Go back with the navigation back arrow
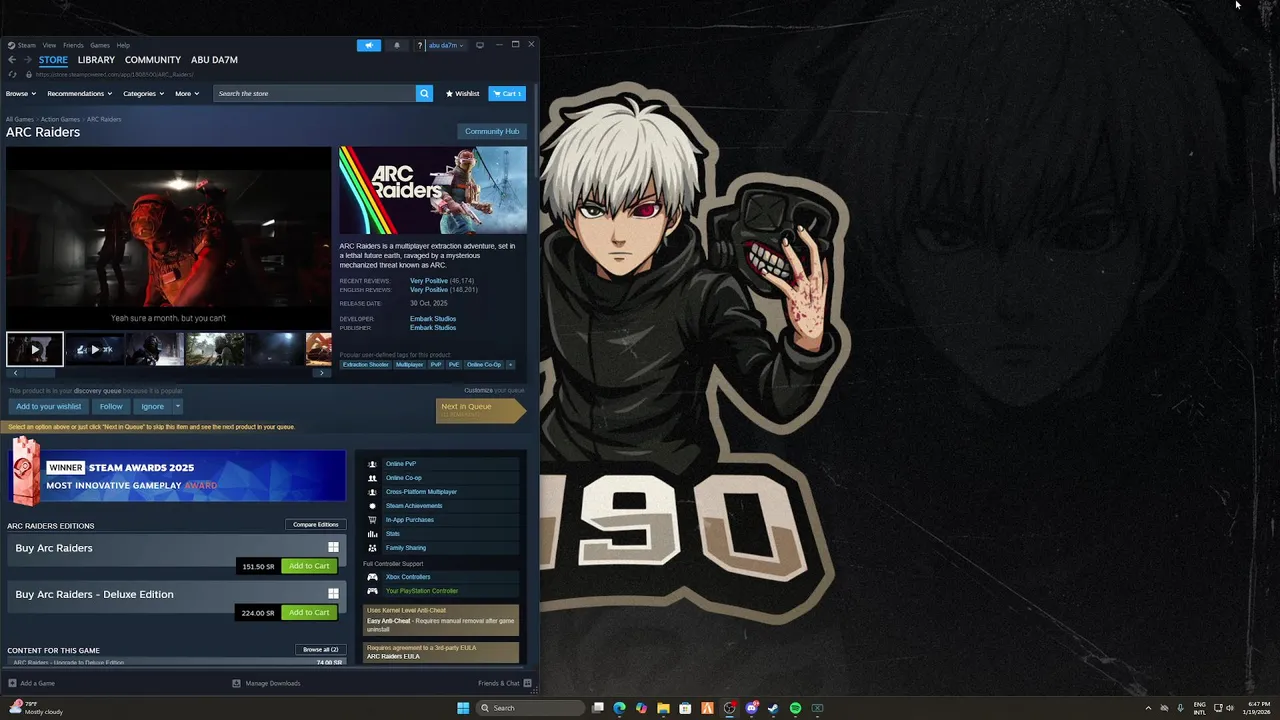This screenshot has height=720, width=1280. point(12,60)
